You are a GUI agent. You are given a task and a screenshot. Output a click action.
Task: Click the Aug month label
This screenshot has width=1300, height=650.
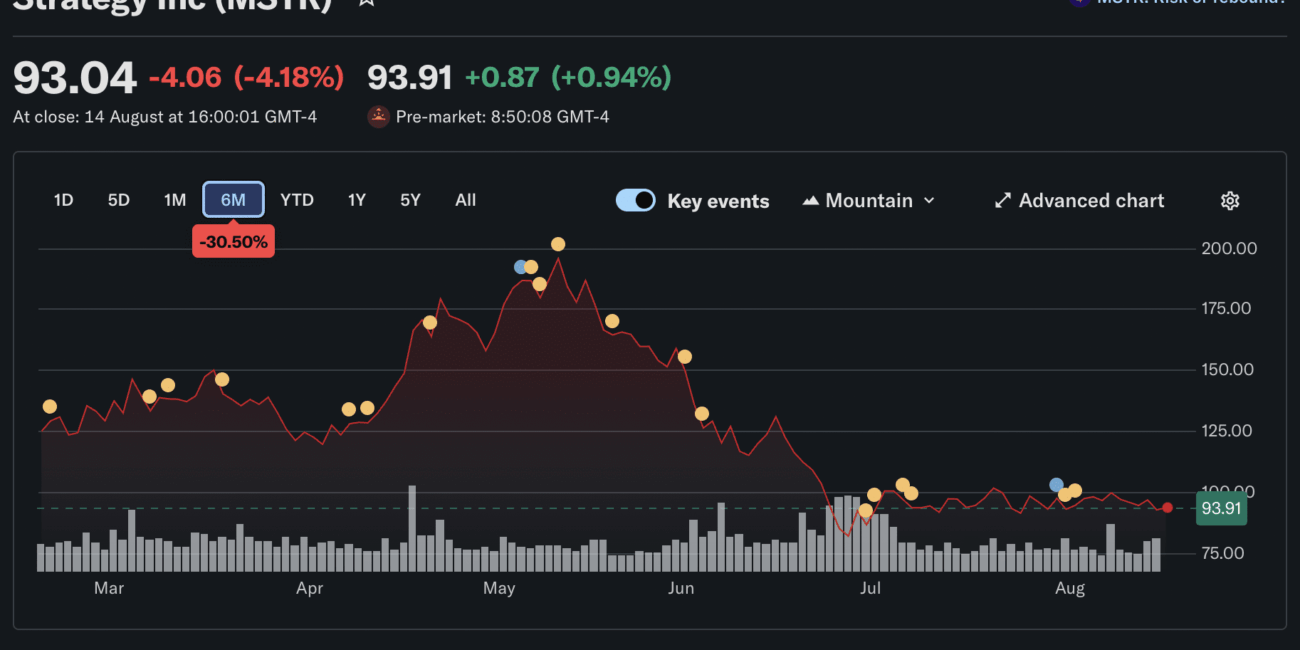tap(1070, 588)
